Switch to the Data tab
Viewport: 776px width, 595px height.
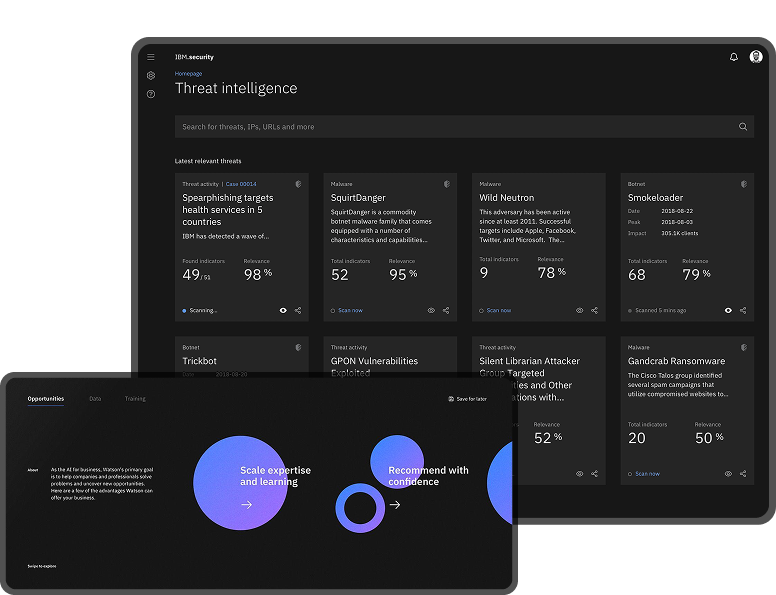coord(95,399)
